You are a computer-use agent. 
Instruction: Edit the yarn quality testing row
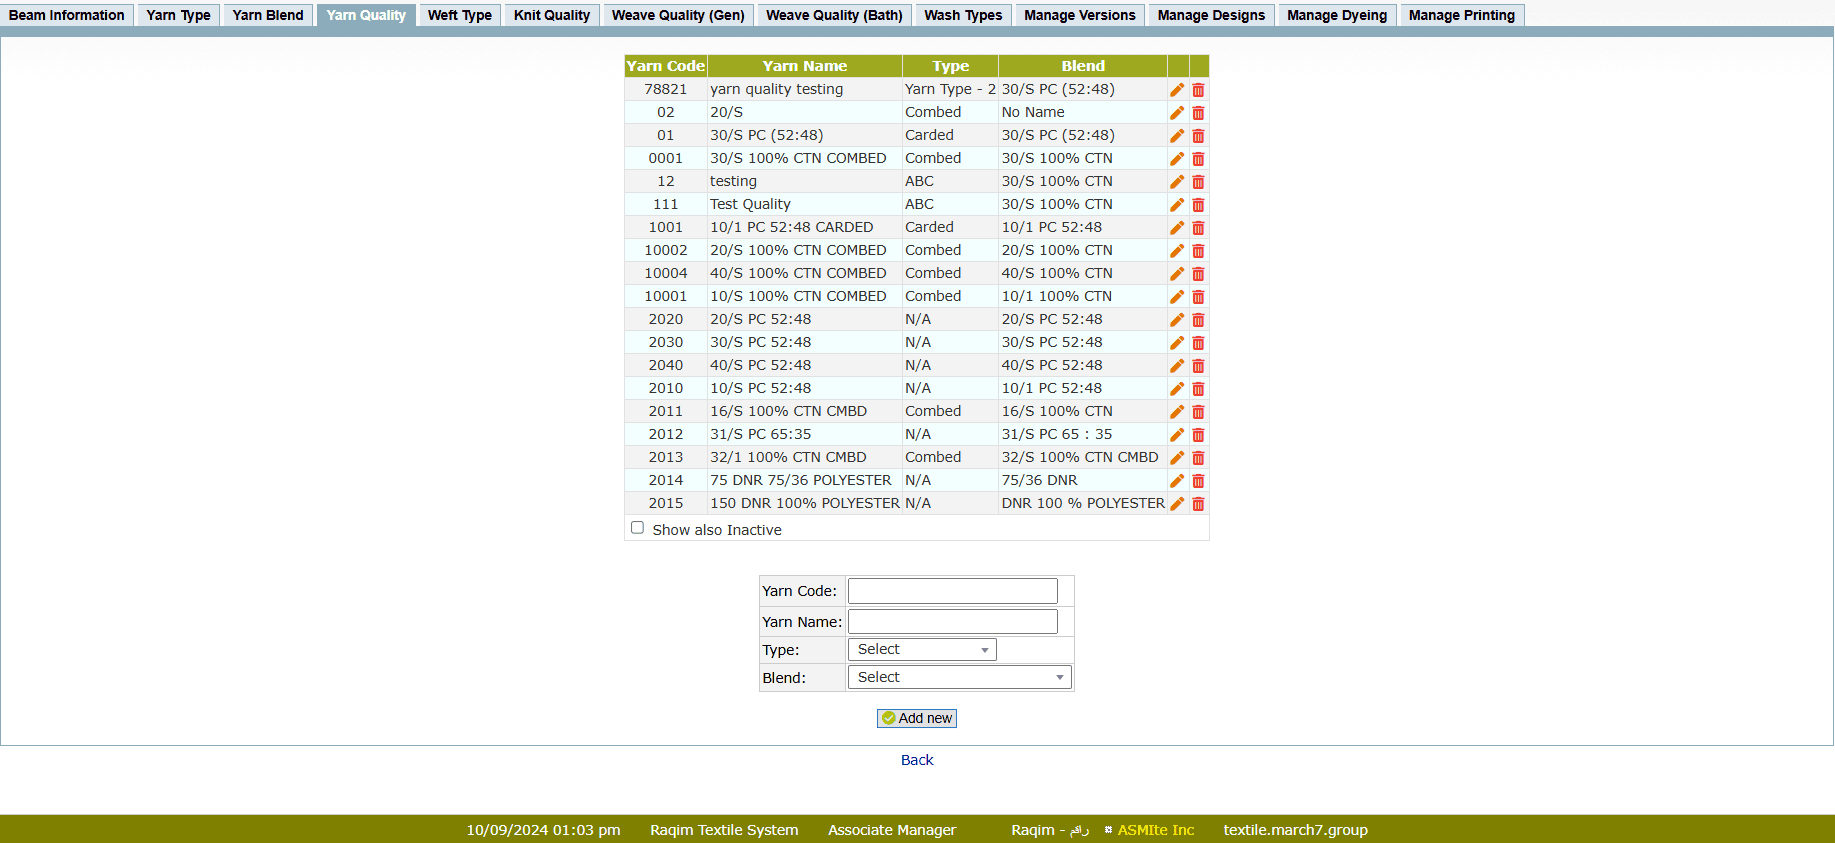[1177, 90]
